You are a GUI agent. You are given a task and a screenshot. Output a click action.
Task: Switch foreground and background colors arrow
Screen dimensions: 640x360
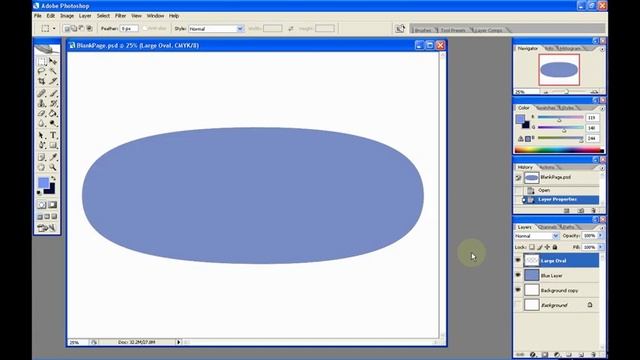point(53,178)
